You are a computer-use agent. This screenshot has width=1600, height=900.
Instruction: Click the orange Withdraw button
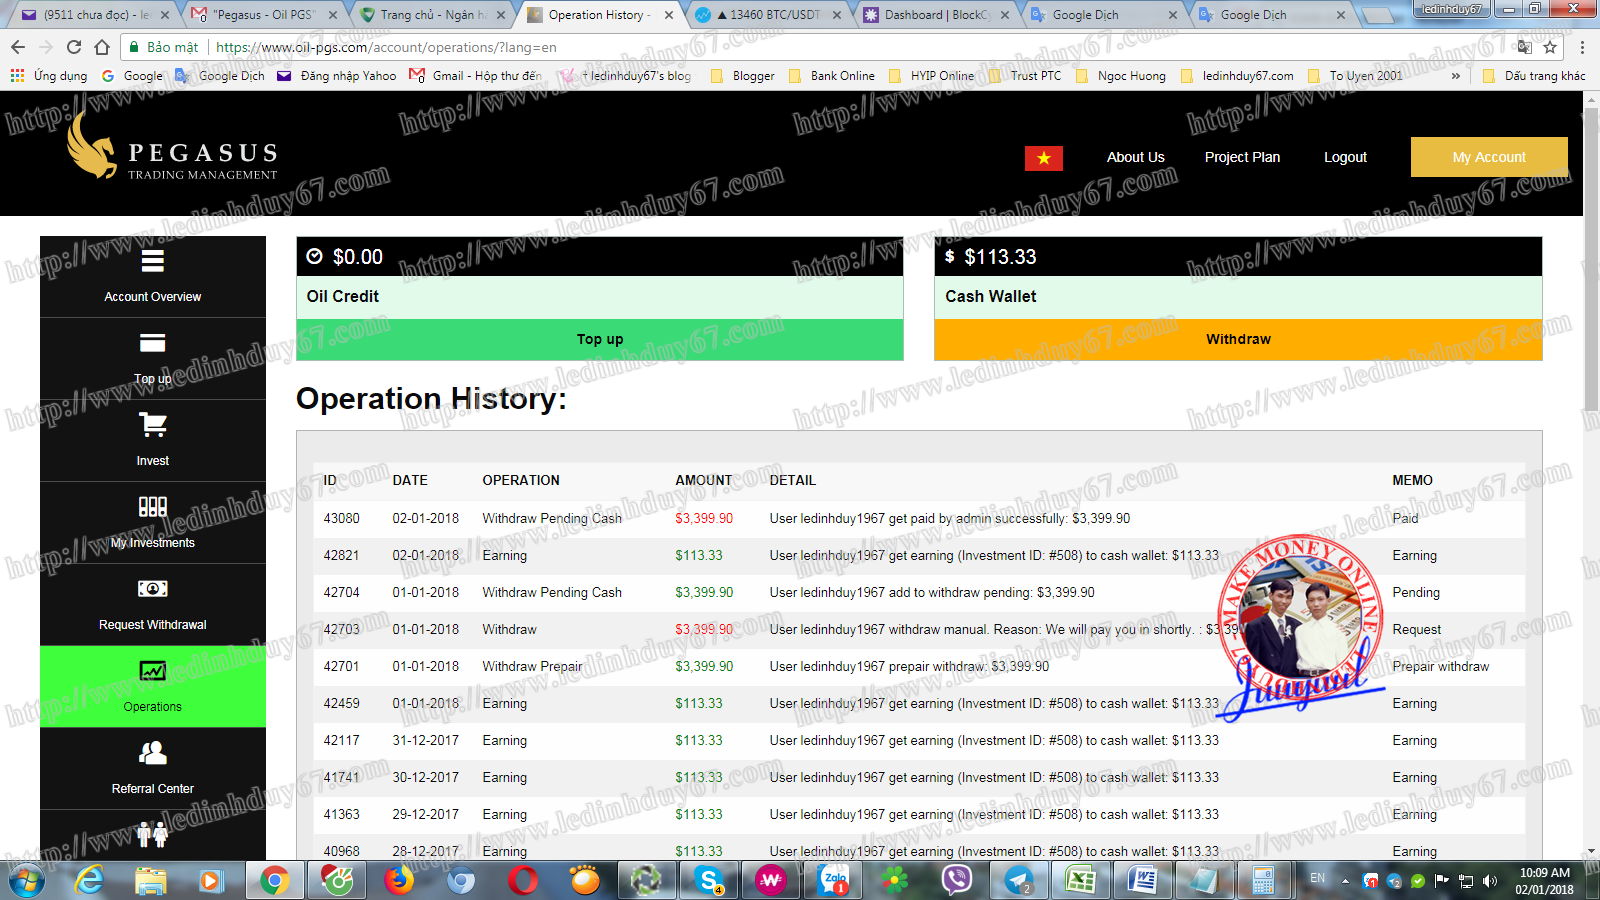[x=1238, y=339]
